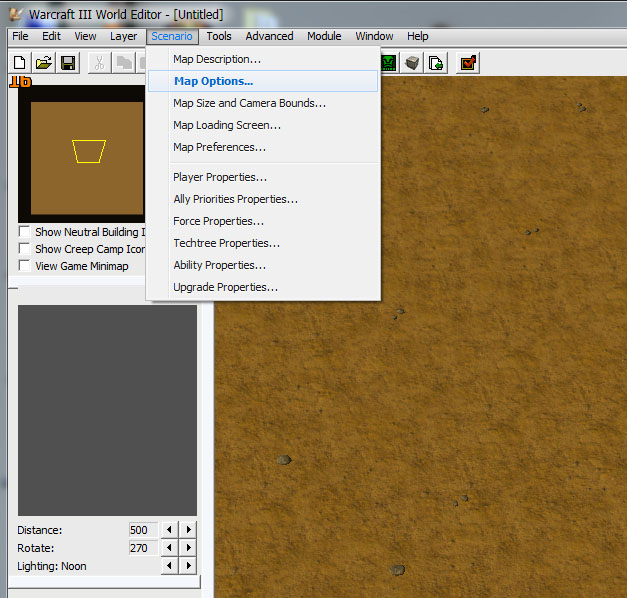Click the gray preview pane
Image resolution: width=627 pixels, height=598 pixels.
[107, 410]
